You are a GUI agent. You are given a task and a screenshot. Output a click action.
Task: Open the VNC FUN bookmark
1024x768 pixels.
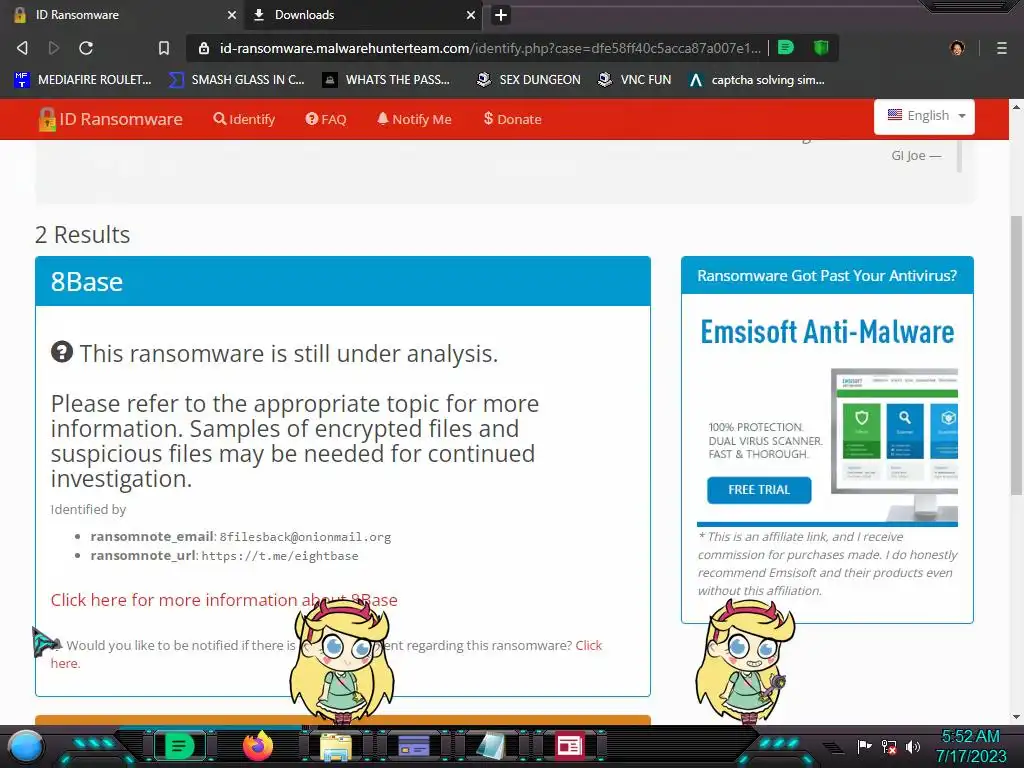(x=635, y=80)
